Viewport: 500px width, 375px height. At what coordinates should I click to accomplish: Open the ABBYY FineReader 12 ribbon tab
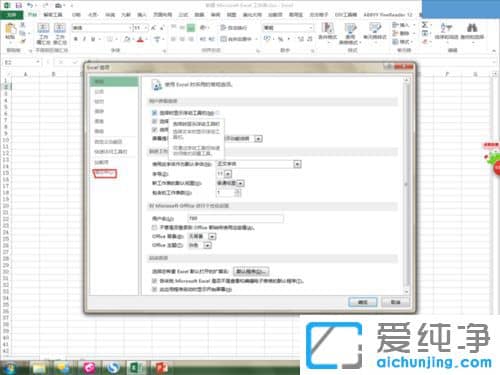(388, 15)
